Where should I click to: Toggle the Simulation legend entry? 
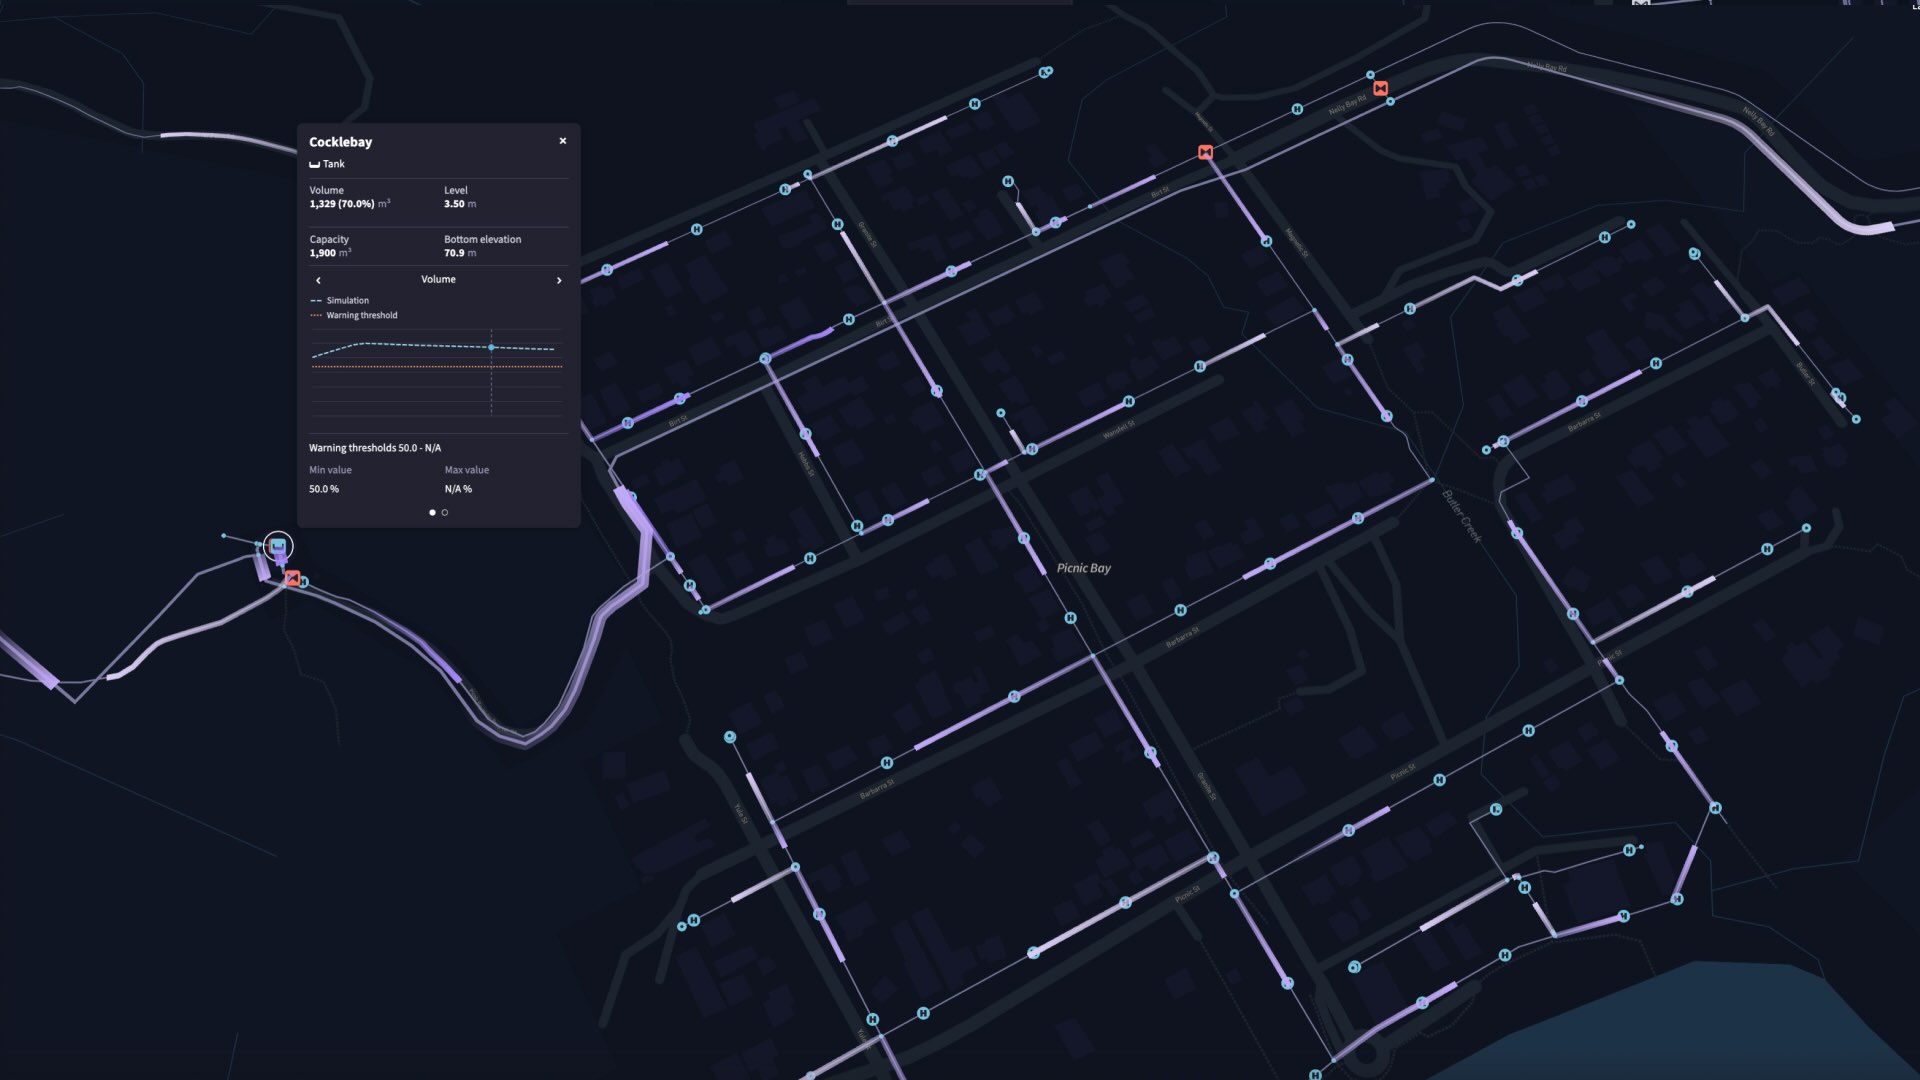coord(346,301)
